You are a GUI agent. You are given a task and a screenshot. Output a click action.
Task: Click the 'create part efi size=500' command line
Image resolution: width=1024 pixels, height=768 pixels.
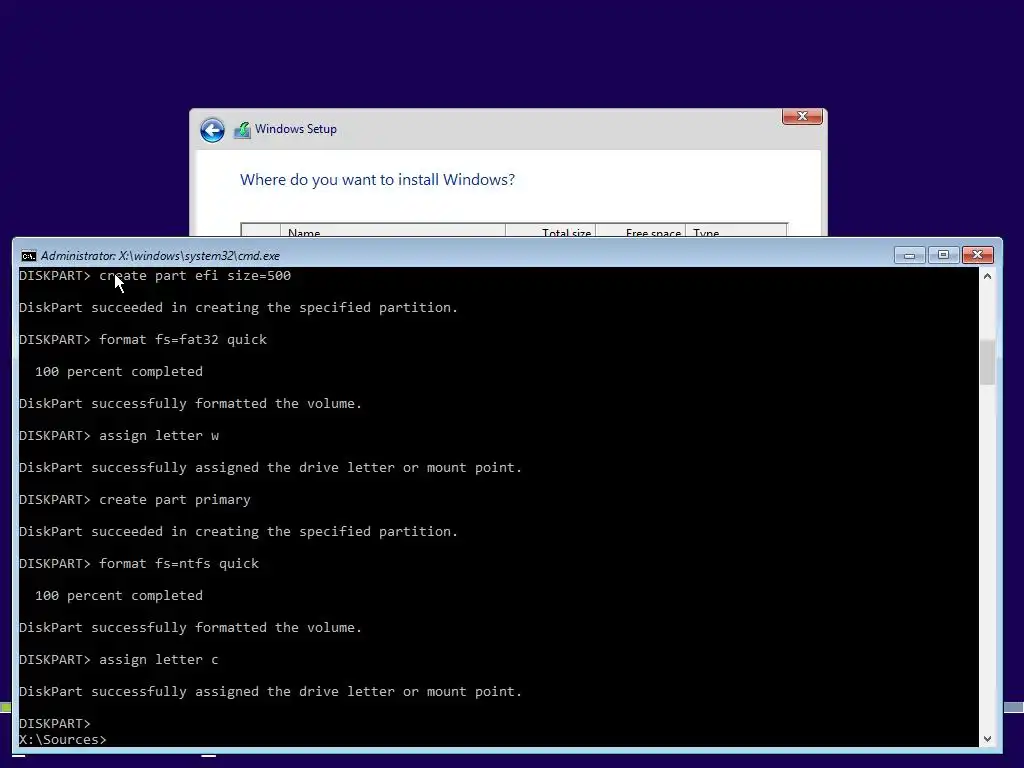(155, 276)
